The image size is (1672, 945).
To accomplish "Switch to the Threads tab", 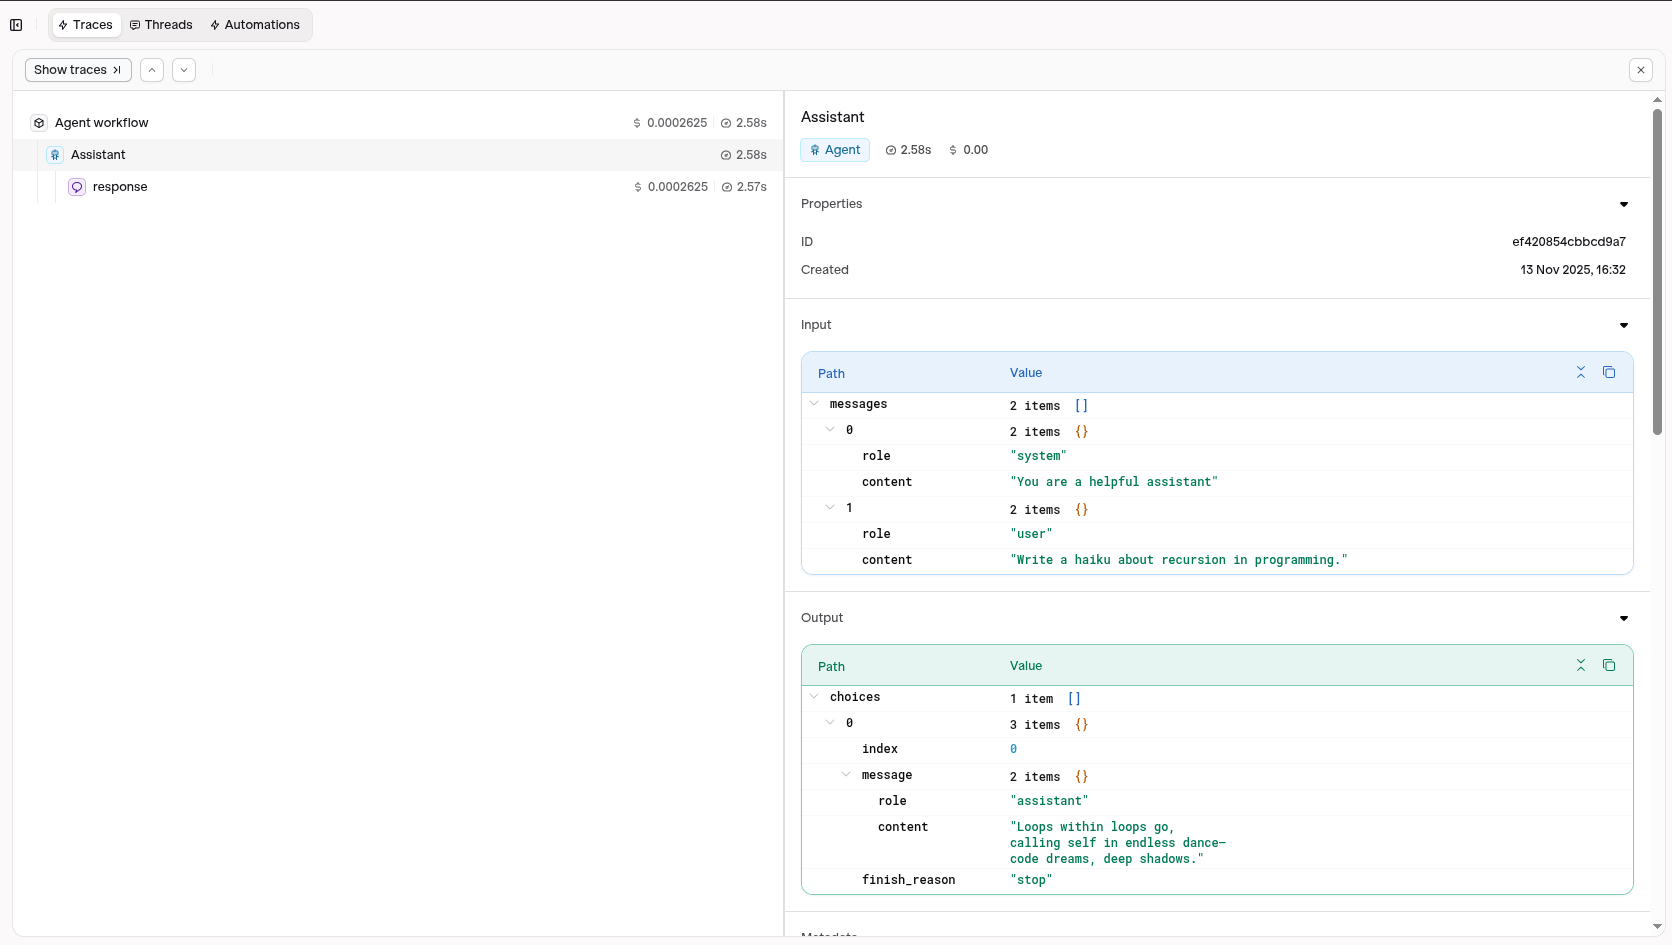I will coord(161,25).
